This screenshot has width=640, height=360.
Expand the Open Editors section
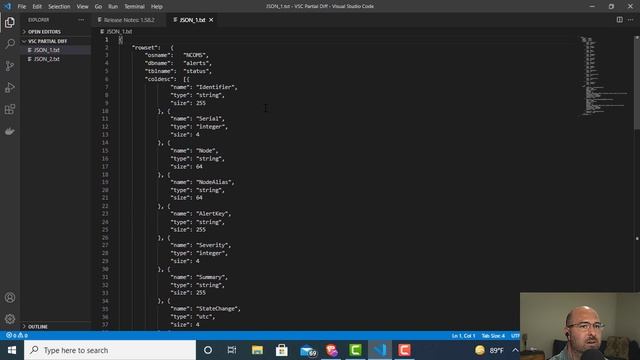point(44,31)
